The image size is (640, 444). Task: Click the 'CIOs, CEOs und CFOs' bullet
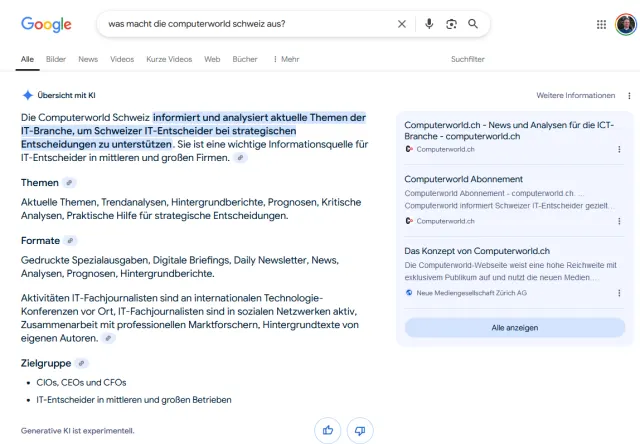point(81,383)
